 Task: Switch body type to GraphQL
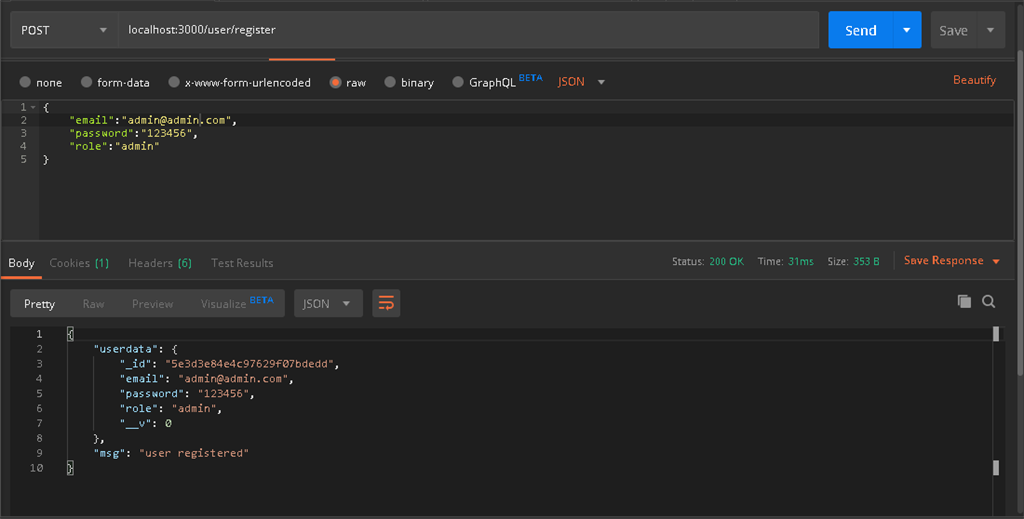click(x=459, y=82)
